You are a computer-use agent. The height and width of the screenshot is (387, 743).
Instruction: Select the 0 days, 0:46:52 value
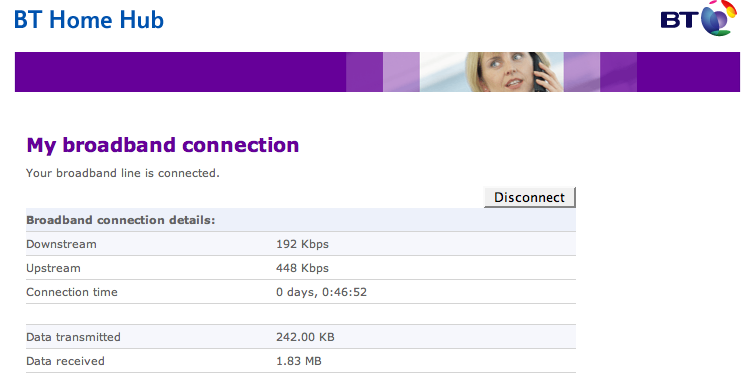[321, 292]
